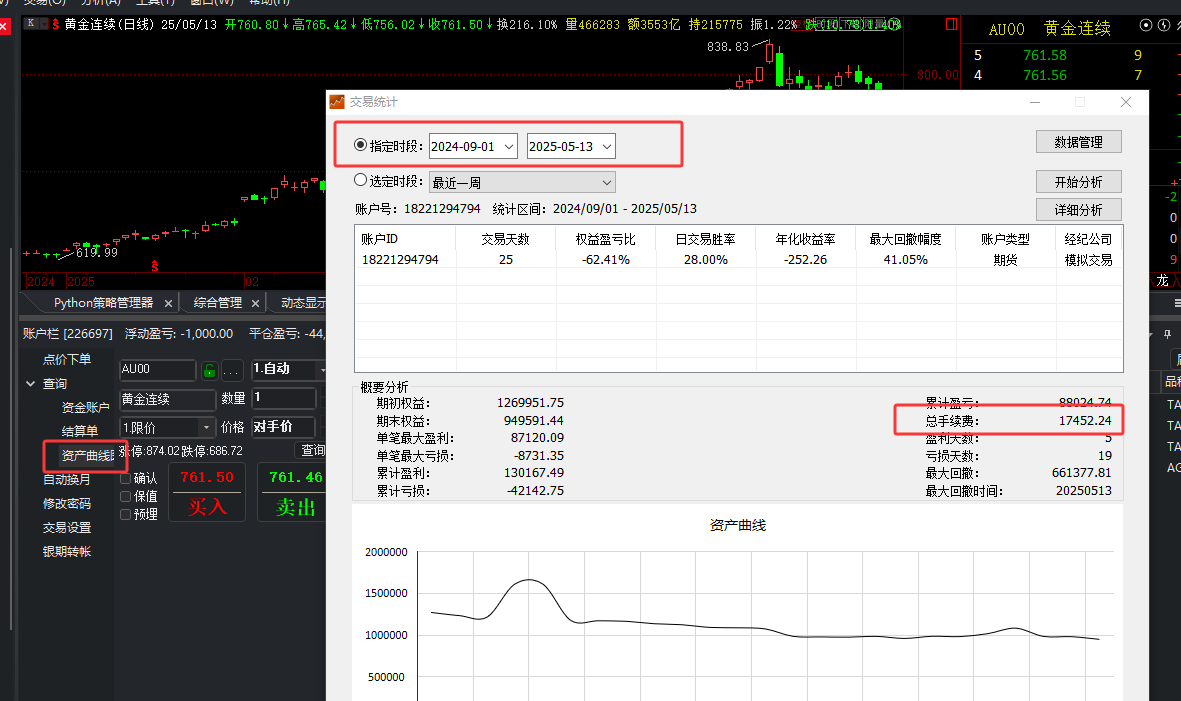The height and width of the screenshot is (701, 1181).
Task: Click the 期末权益 value 949591.44
Action: coord(533,421)
